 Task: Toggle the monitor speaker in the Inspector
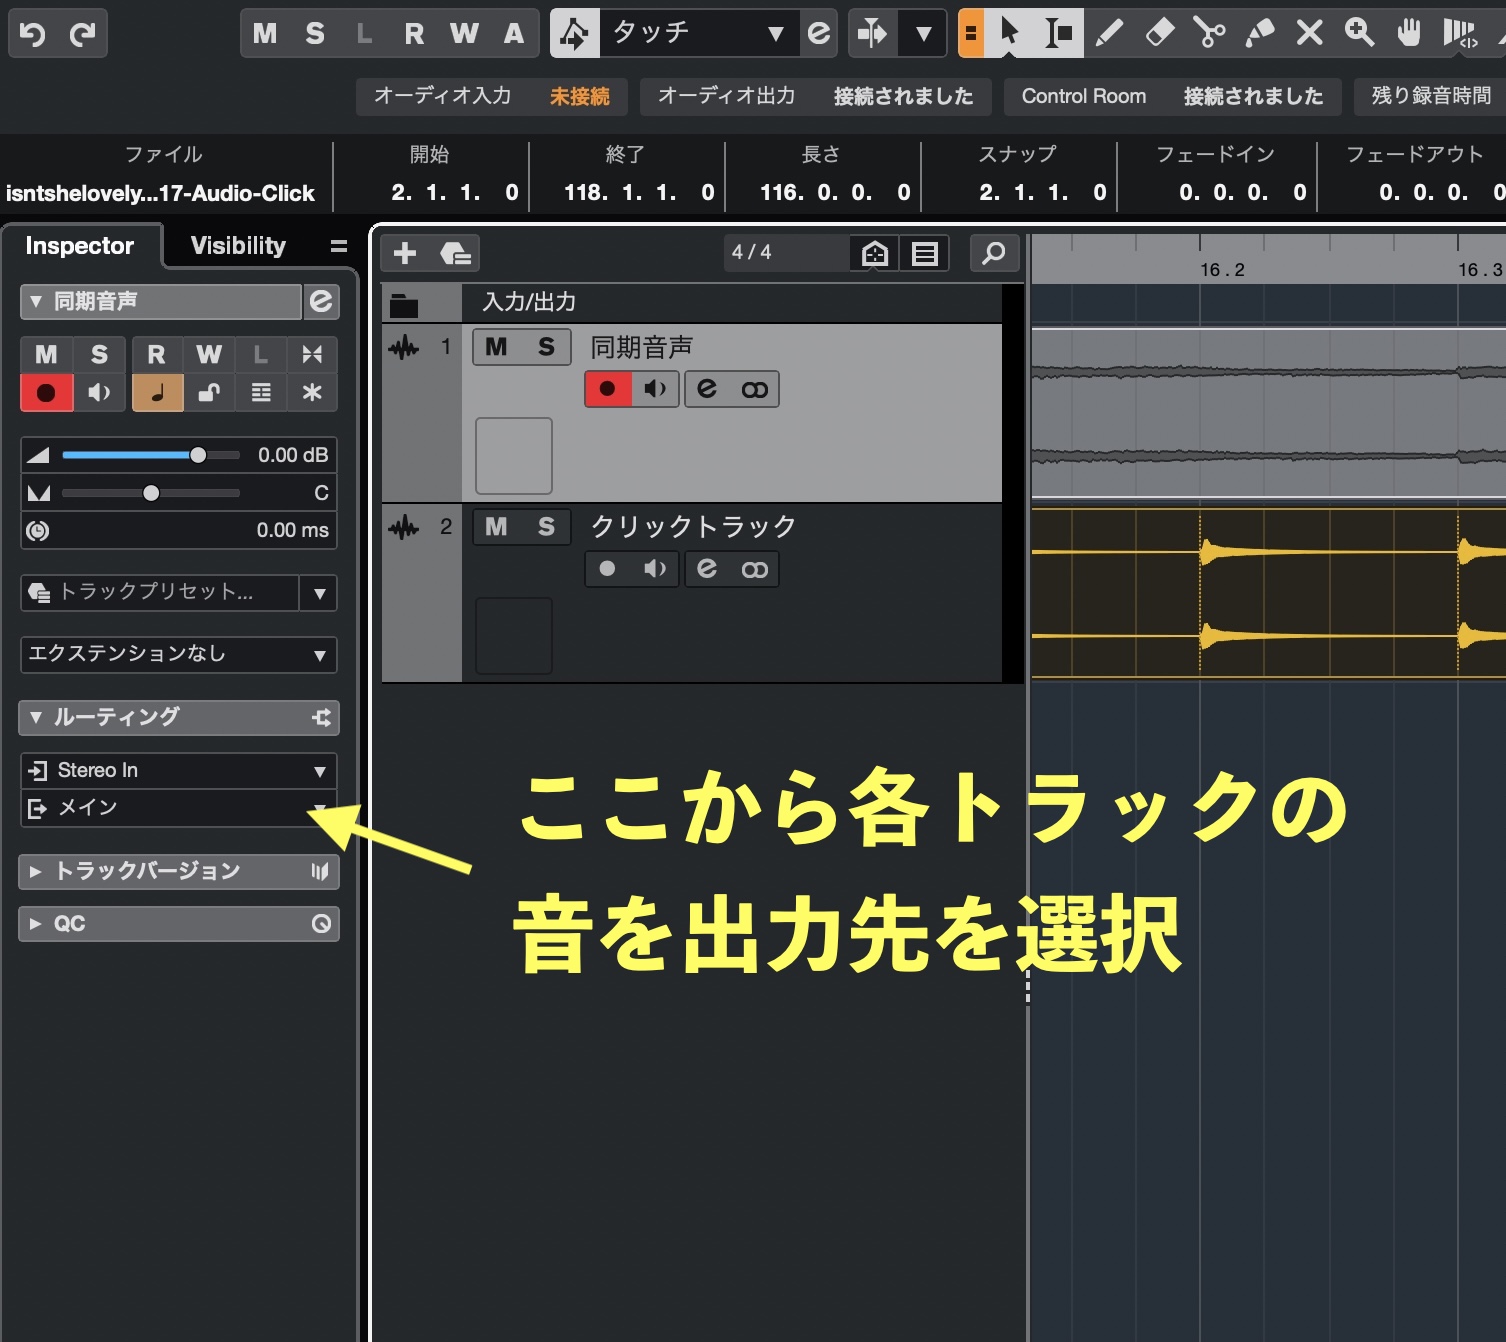[99, 392]
